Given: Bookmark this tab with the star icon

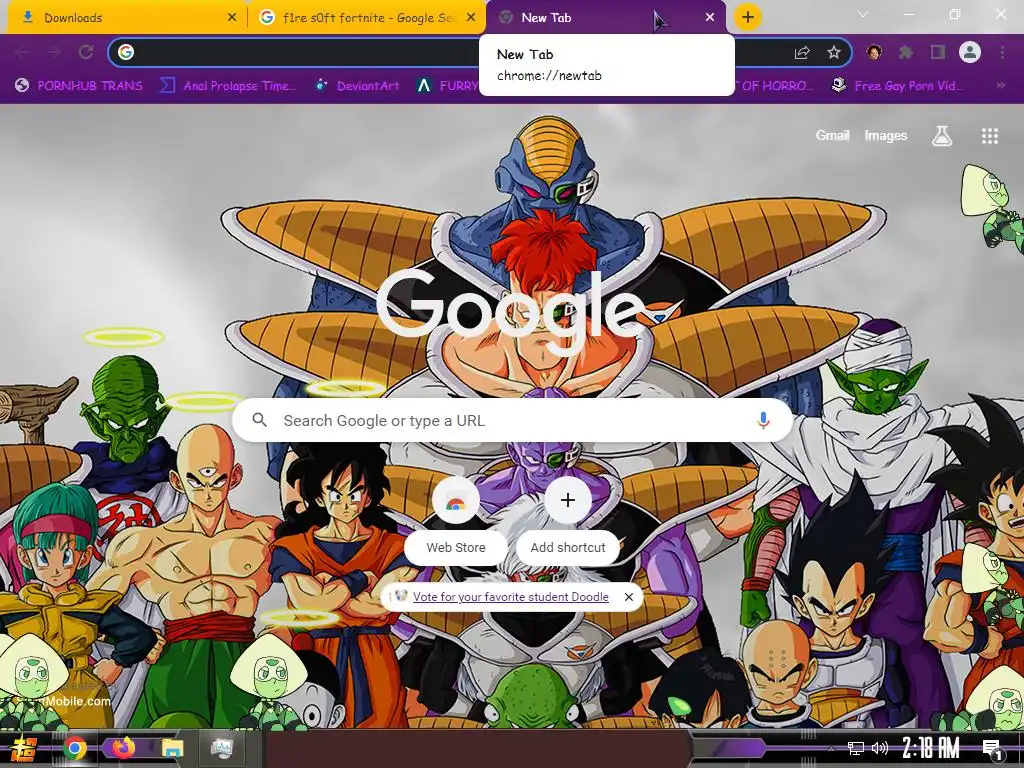Looking at the screenshot, I should [x=834, y=52].
